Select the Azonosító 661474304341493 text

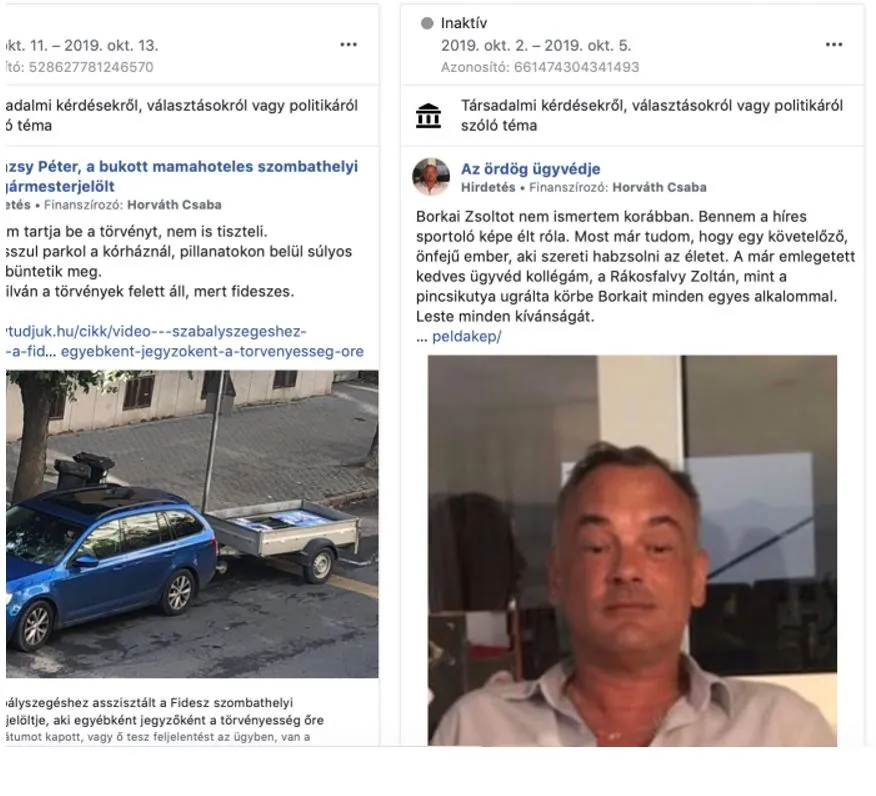[540, 67]
